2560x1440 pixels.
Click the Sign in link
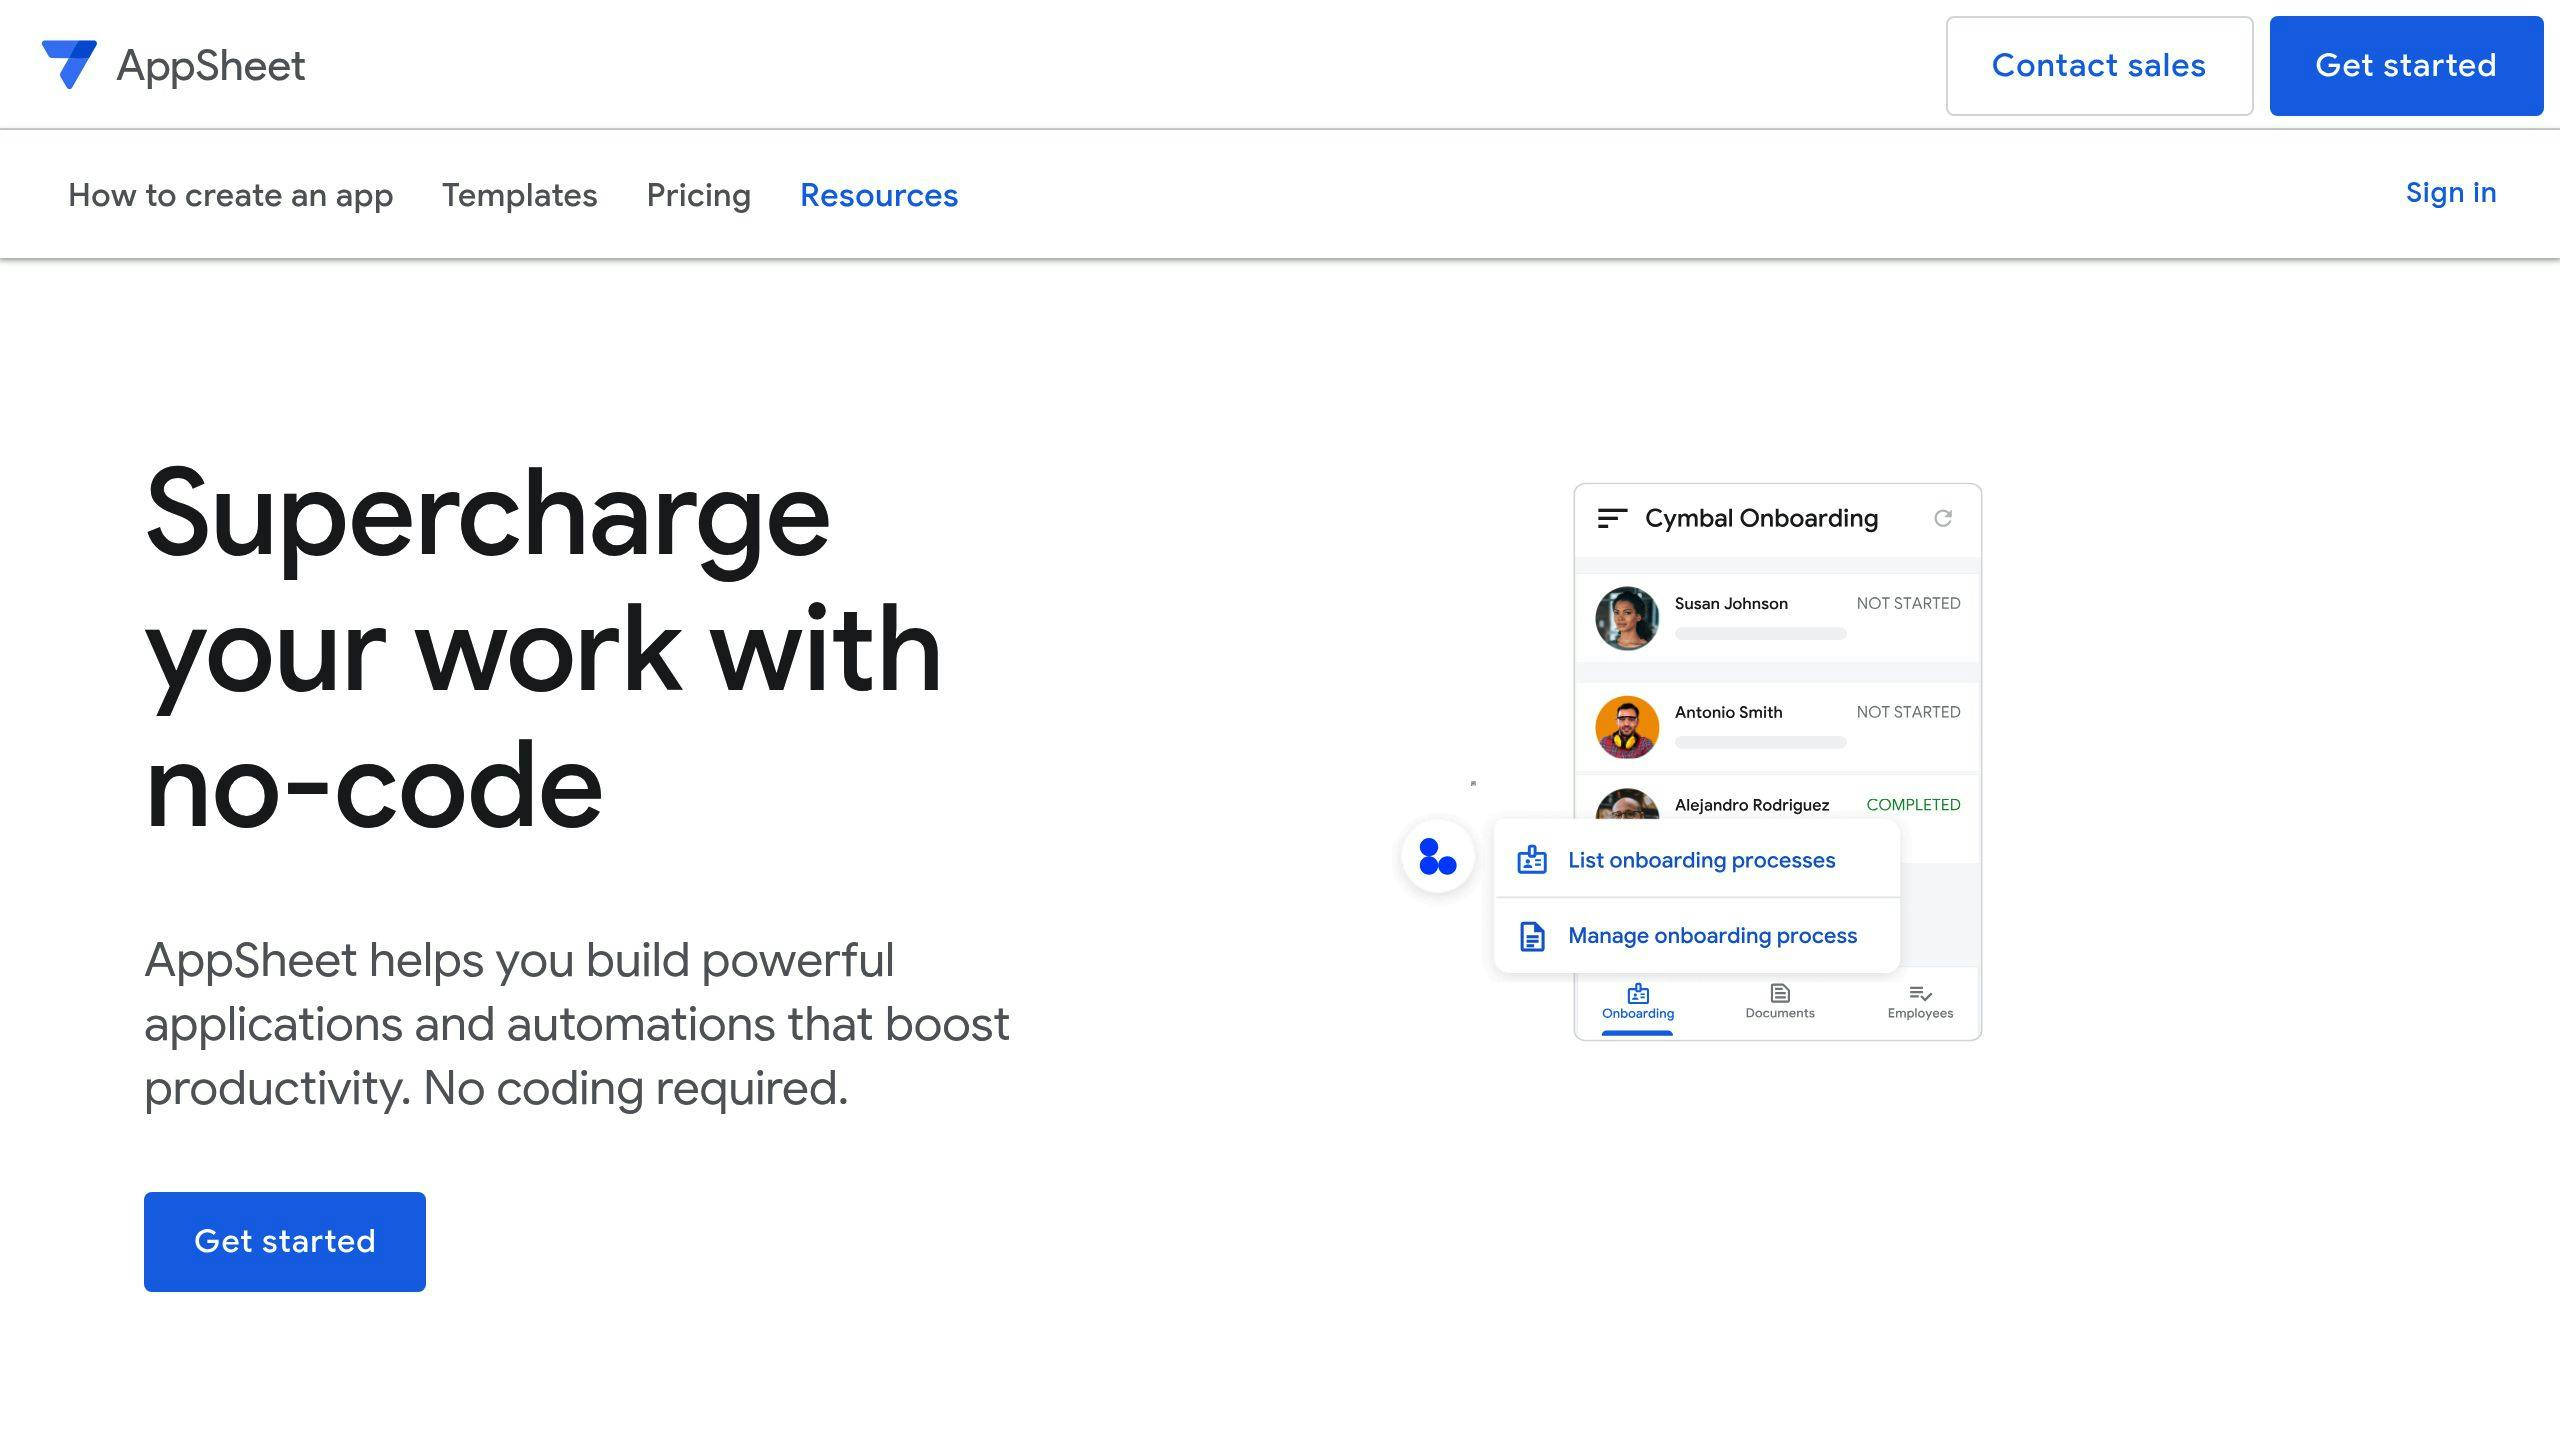tap(2450, 193)
